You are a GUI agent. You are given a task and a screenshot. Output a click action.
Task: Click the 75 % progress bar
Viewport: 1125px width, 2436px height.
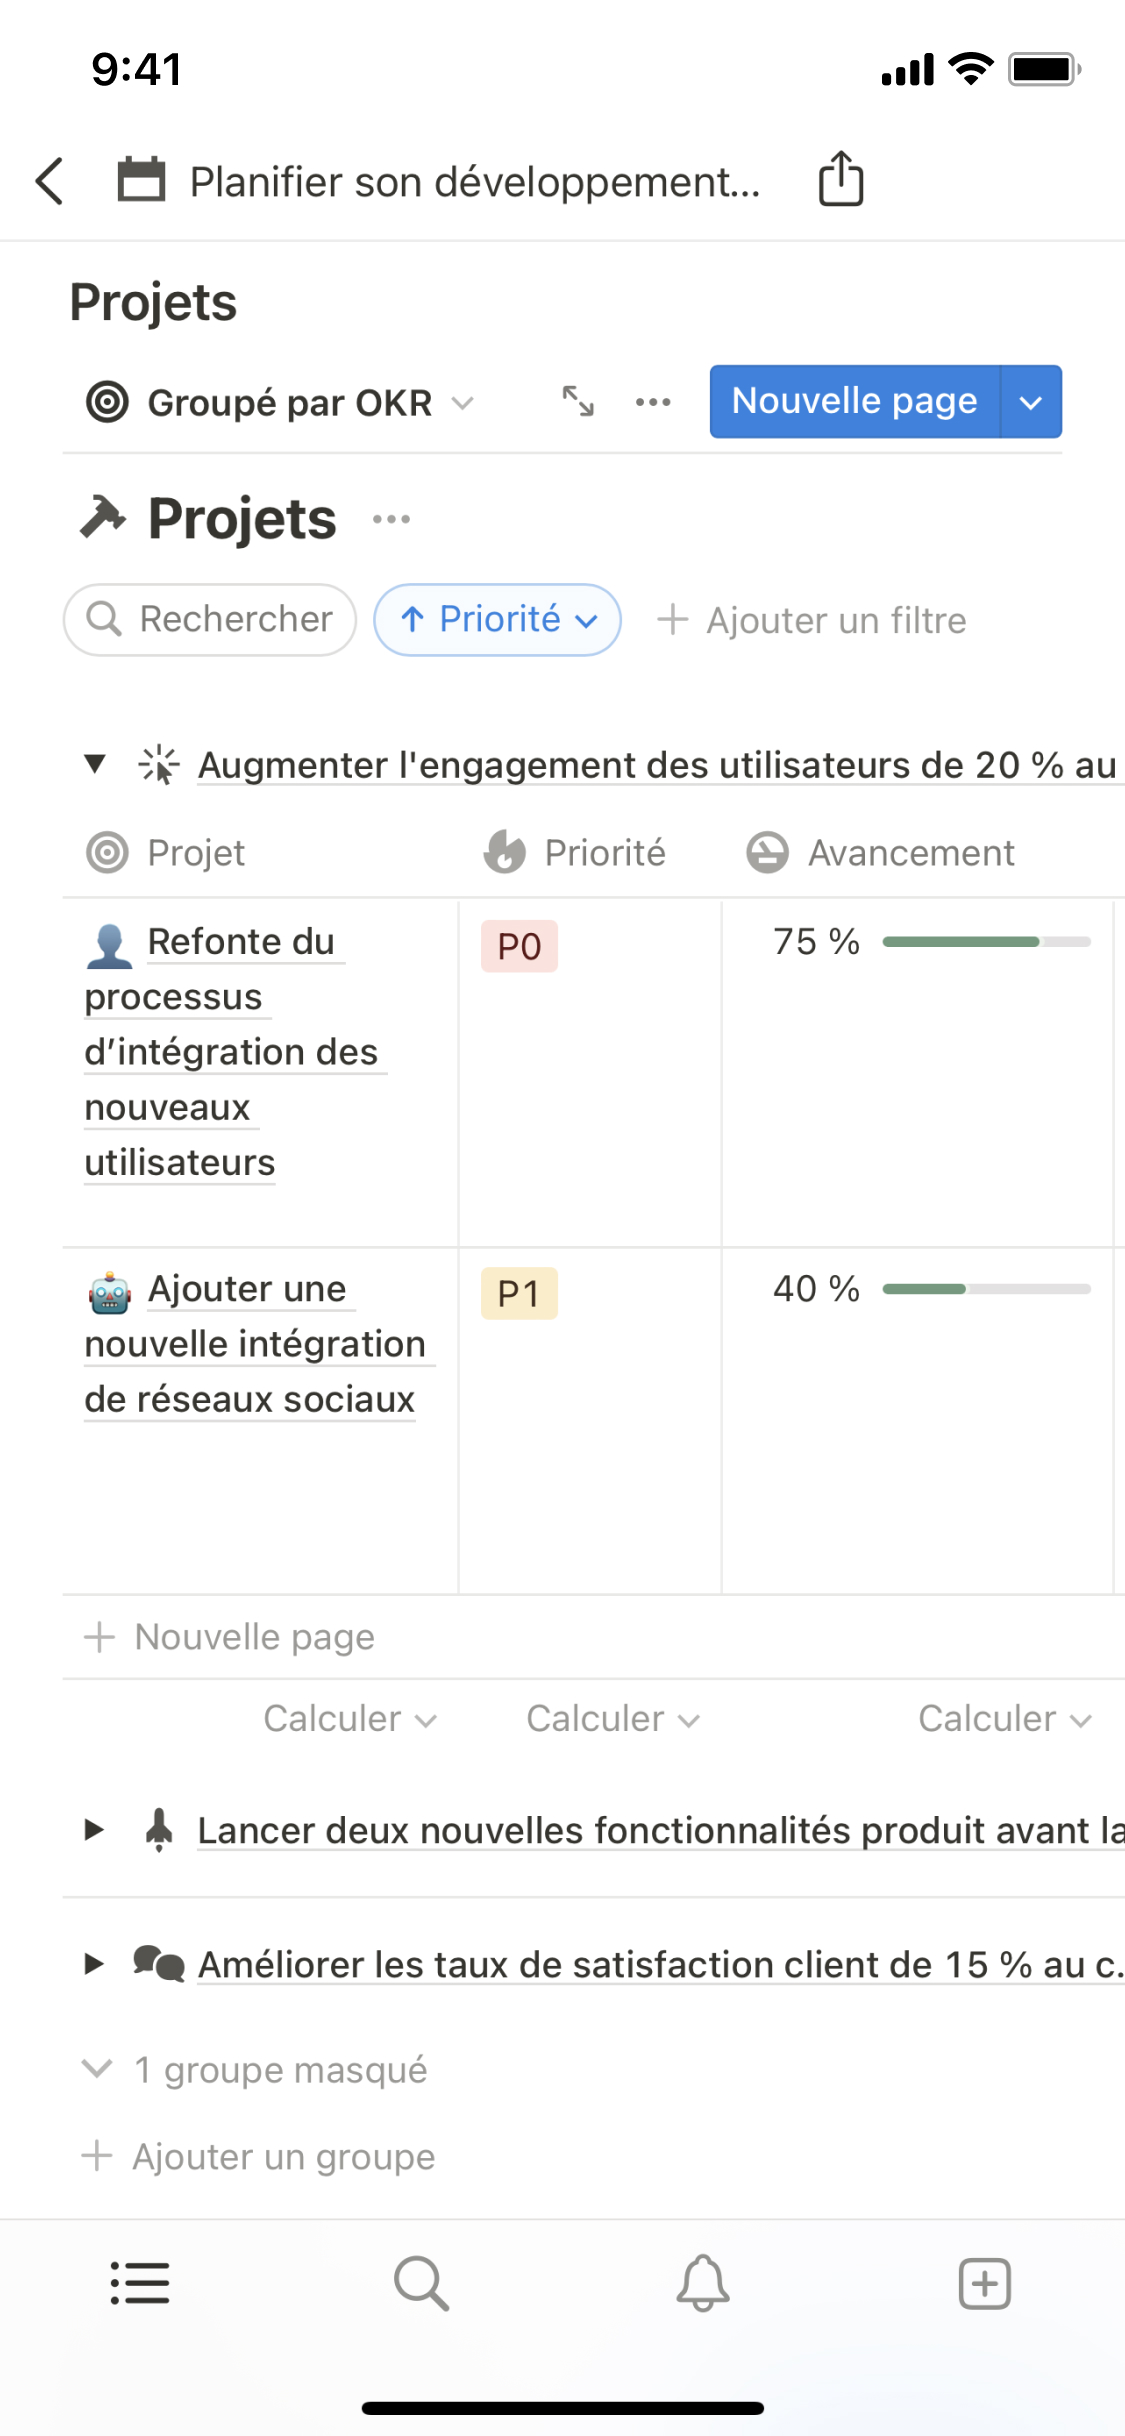[986, 942]
